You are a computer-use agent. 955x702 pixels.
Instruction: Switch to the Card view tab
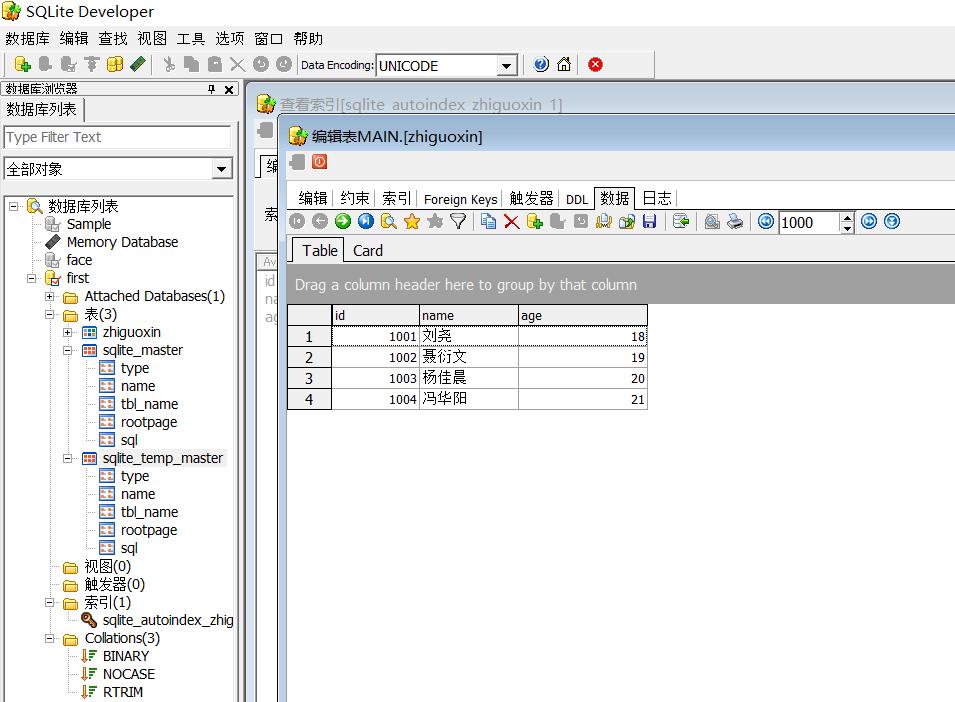point(367,250)
